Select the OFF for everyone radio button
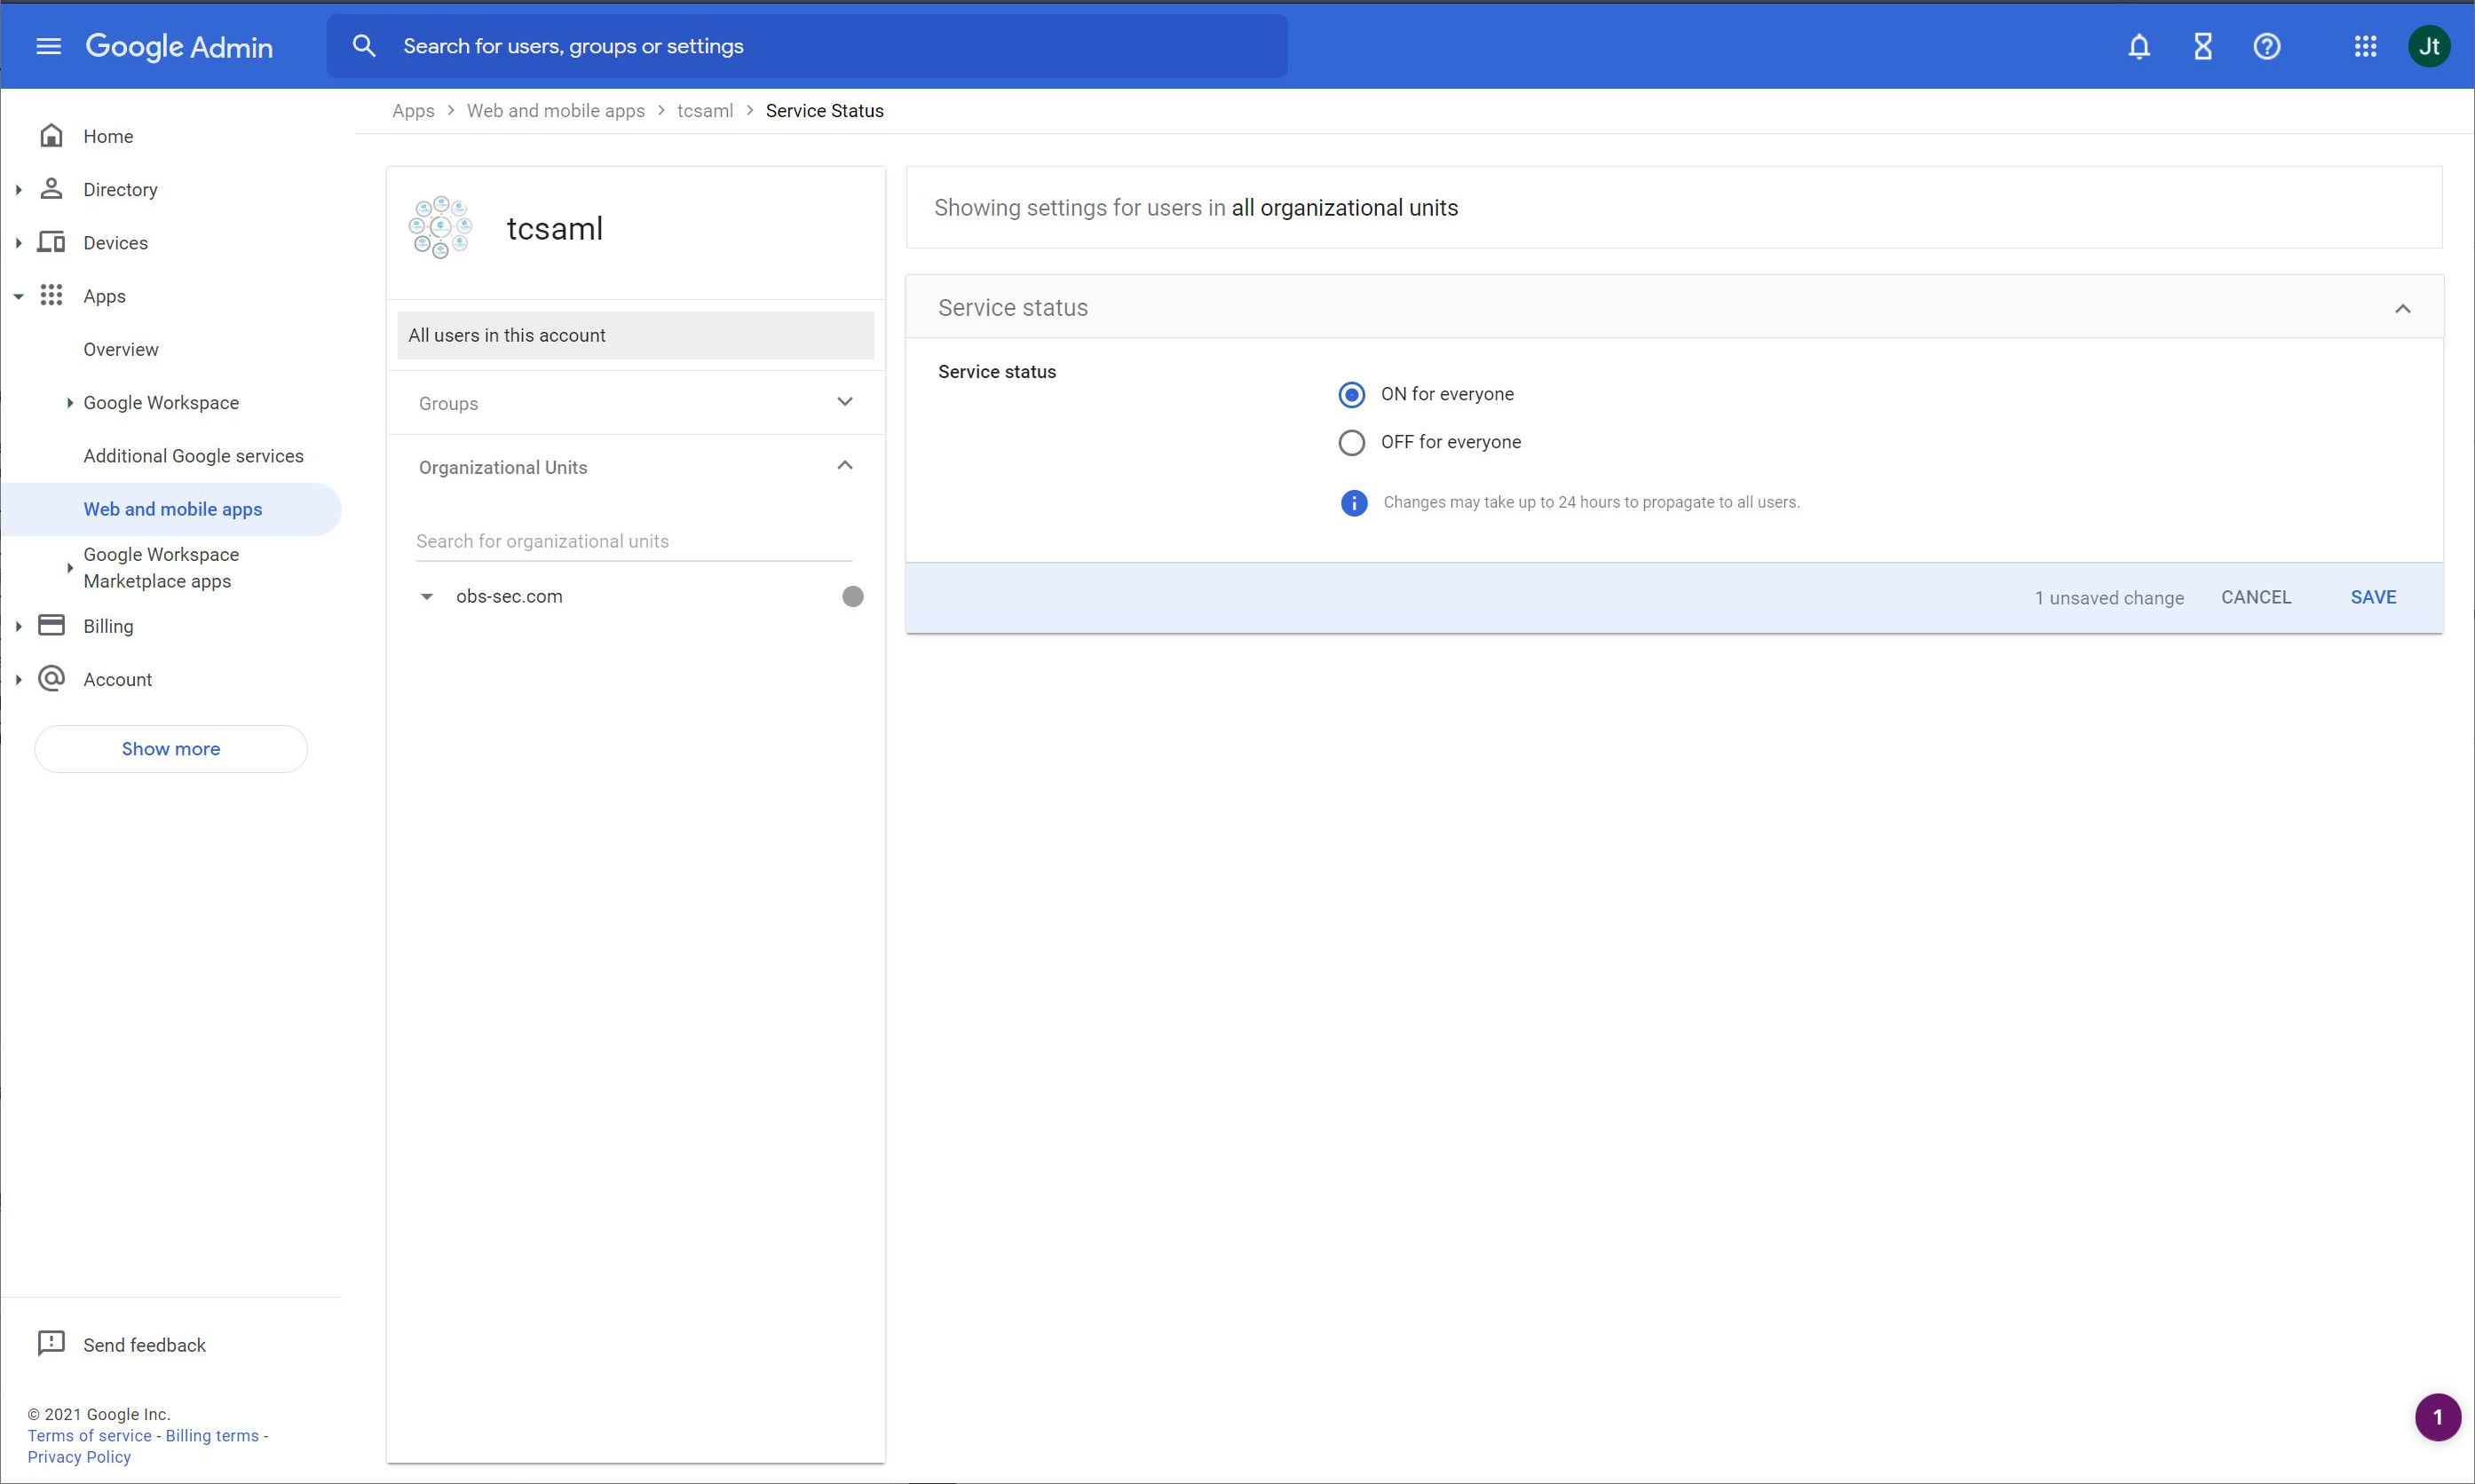This screenshot has width=2475, height=1484. (x=1351, y=442)
